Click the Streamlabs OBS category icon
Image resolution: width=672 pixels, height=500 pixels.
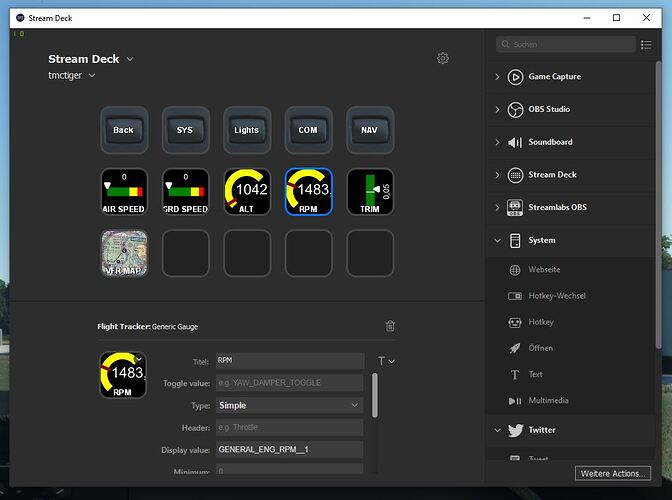pyautogui.click(x=515, y=208)
